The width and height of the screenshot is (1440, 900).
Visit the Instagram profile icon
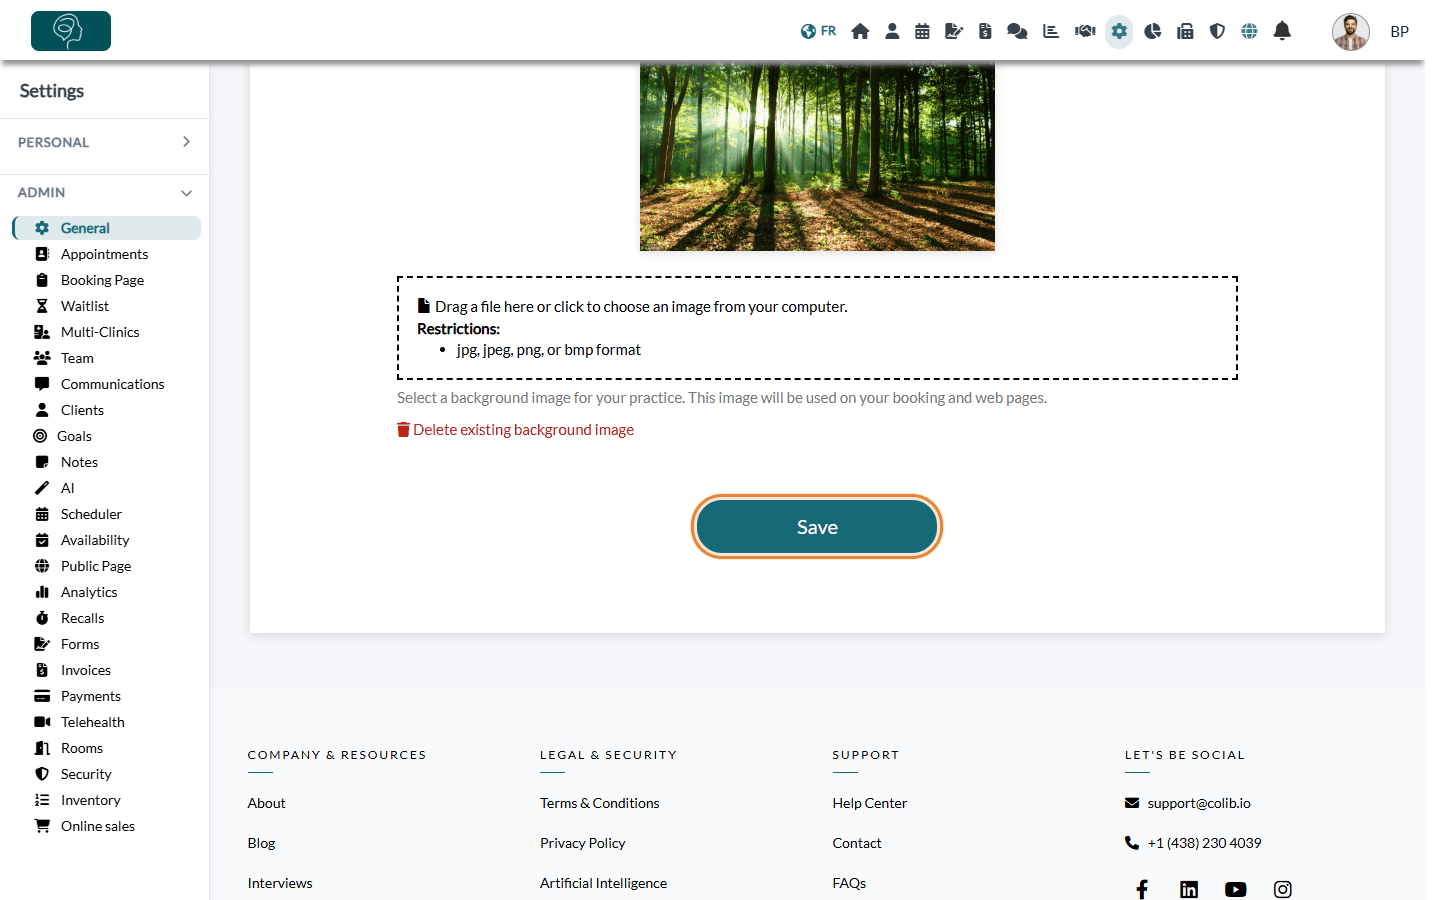click(1283, 889)
